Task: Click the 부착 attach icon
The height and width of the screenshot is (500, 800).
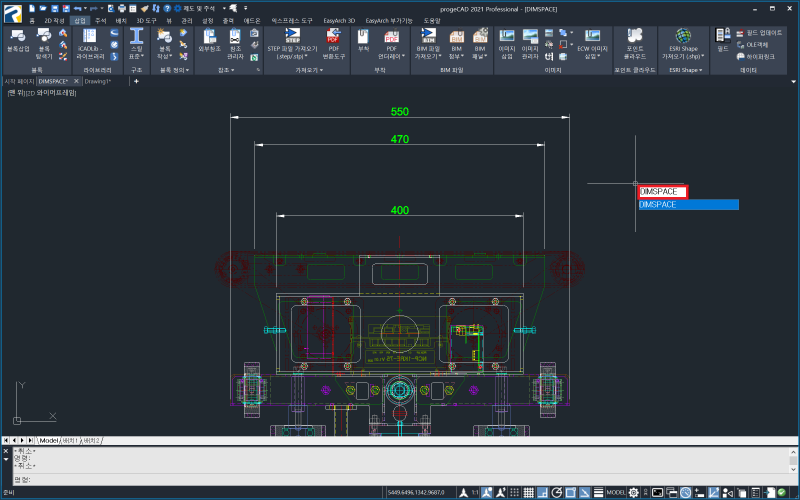Action: point(363,36)
